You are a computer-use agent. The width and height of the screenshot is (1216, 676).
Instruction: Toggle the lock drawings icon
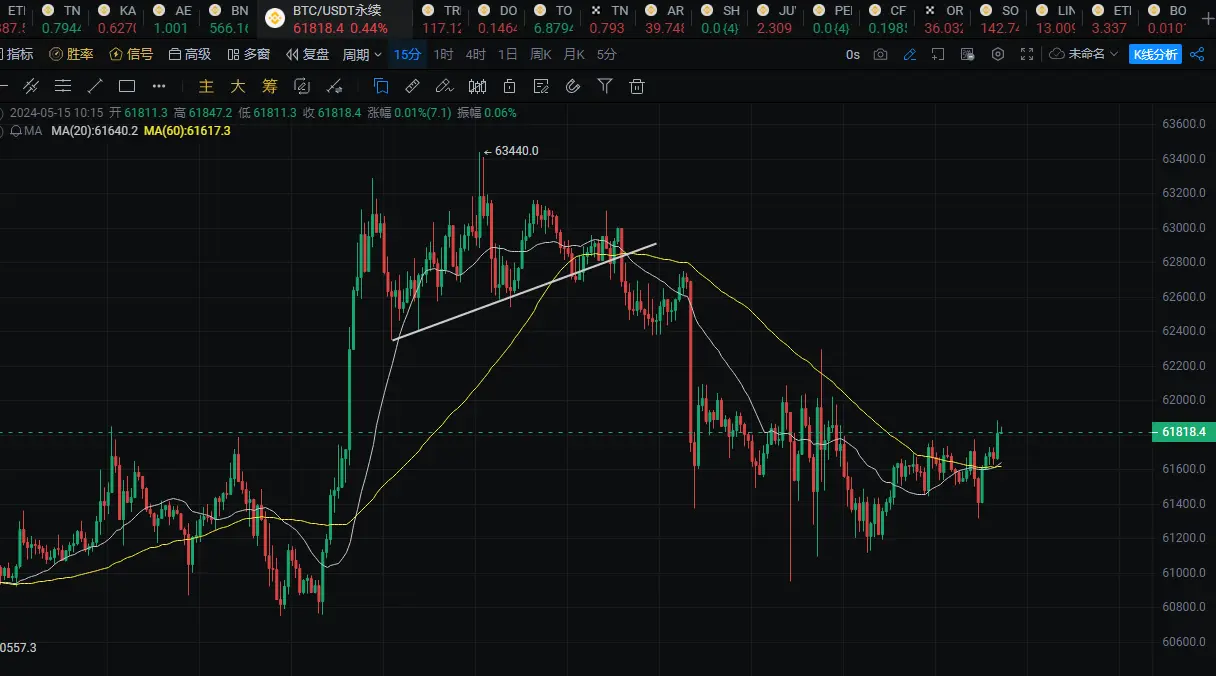click(x=509, y=86)
